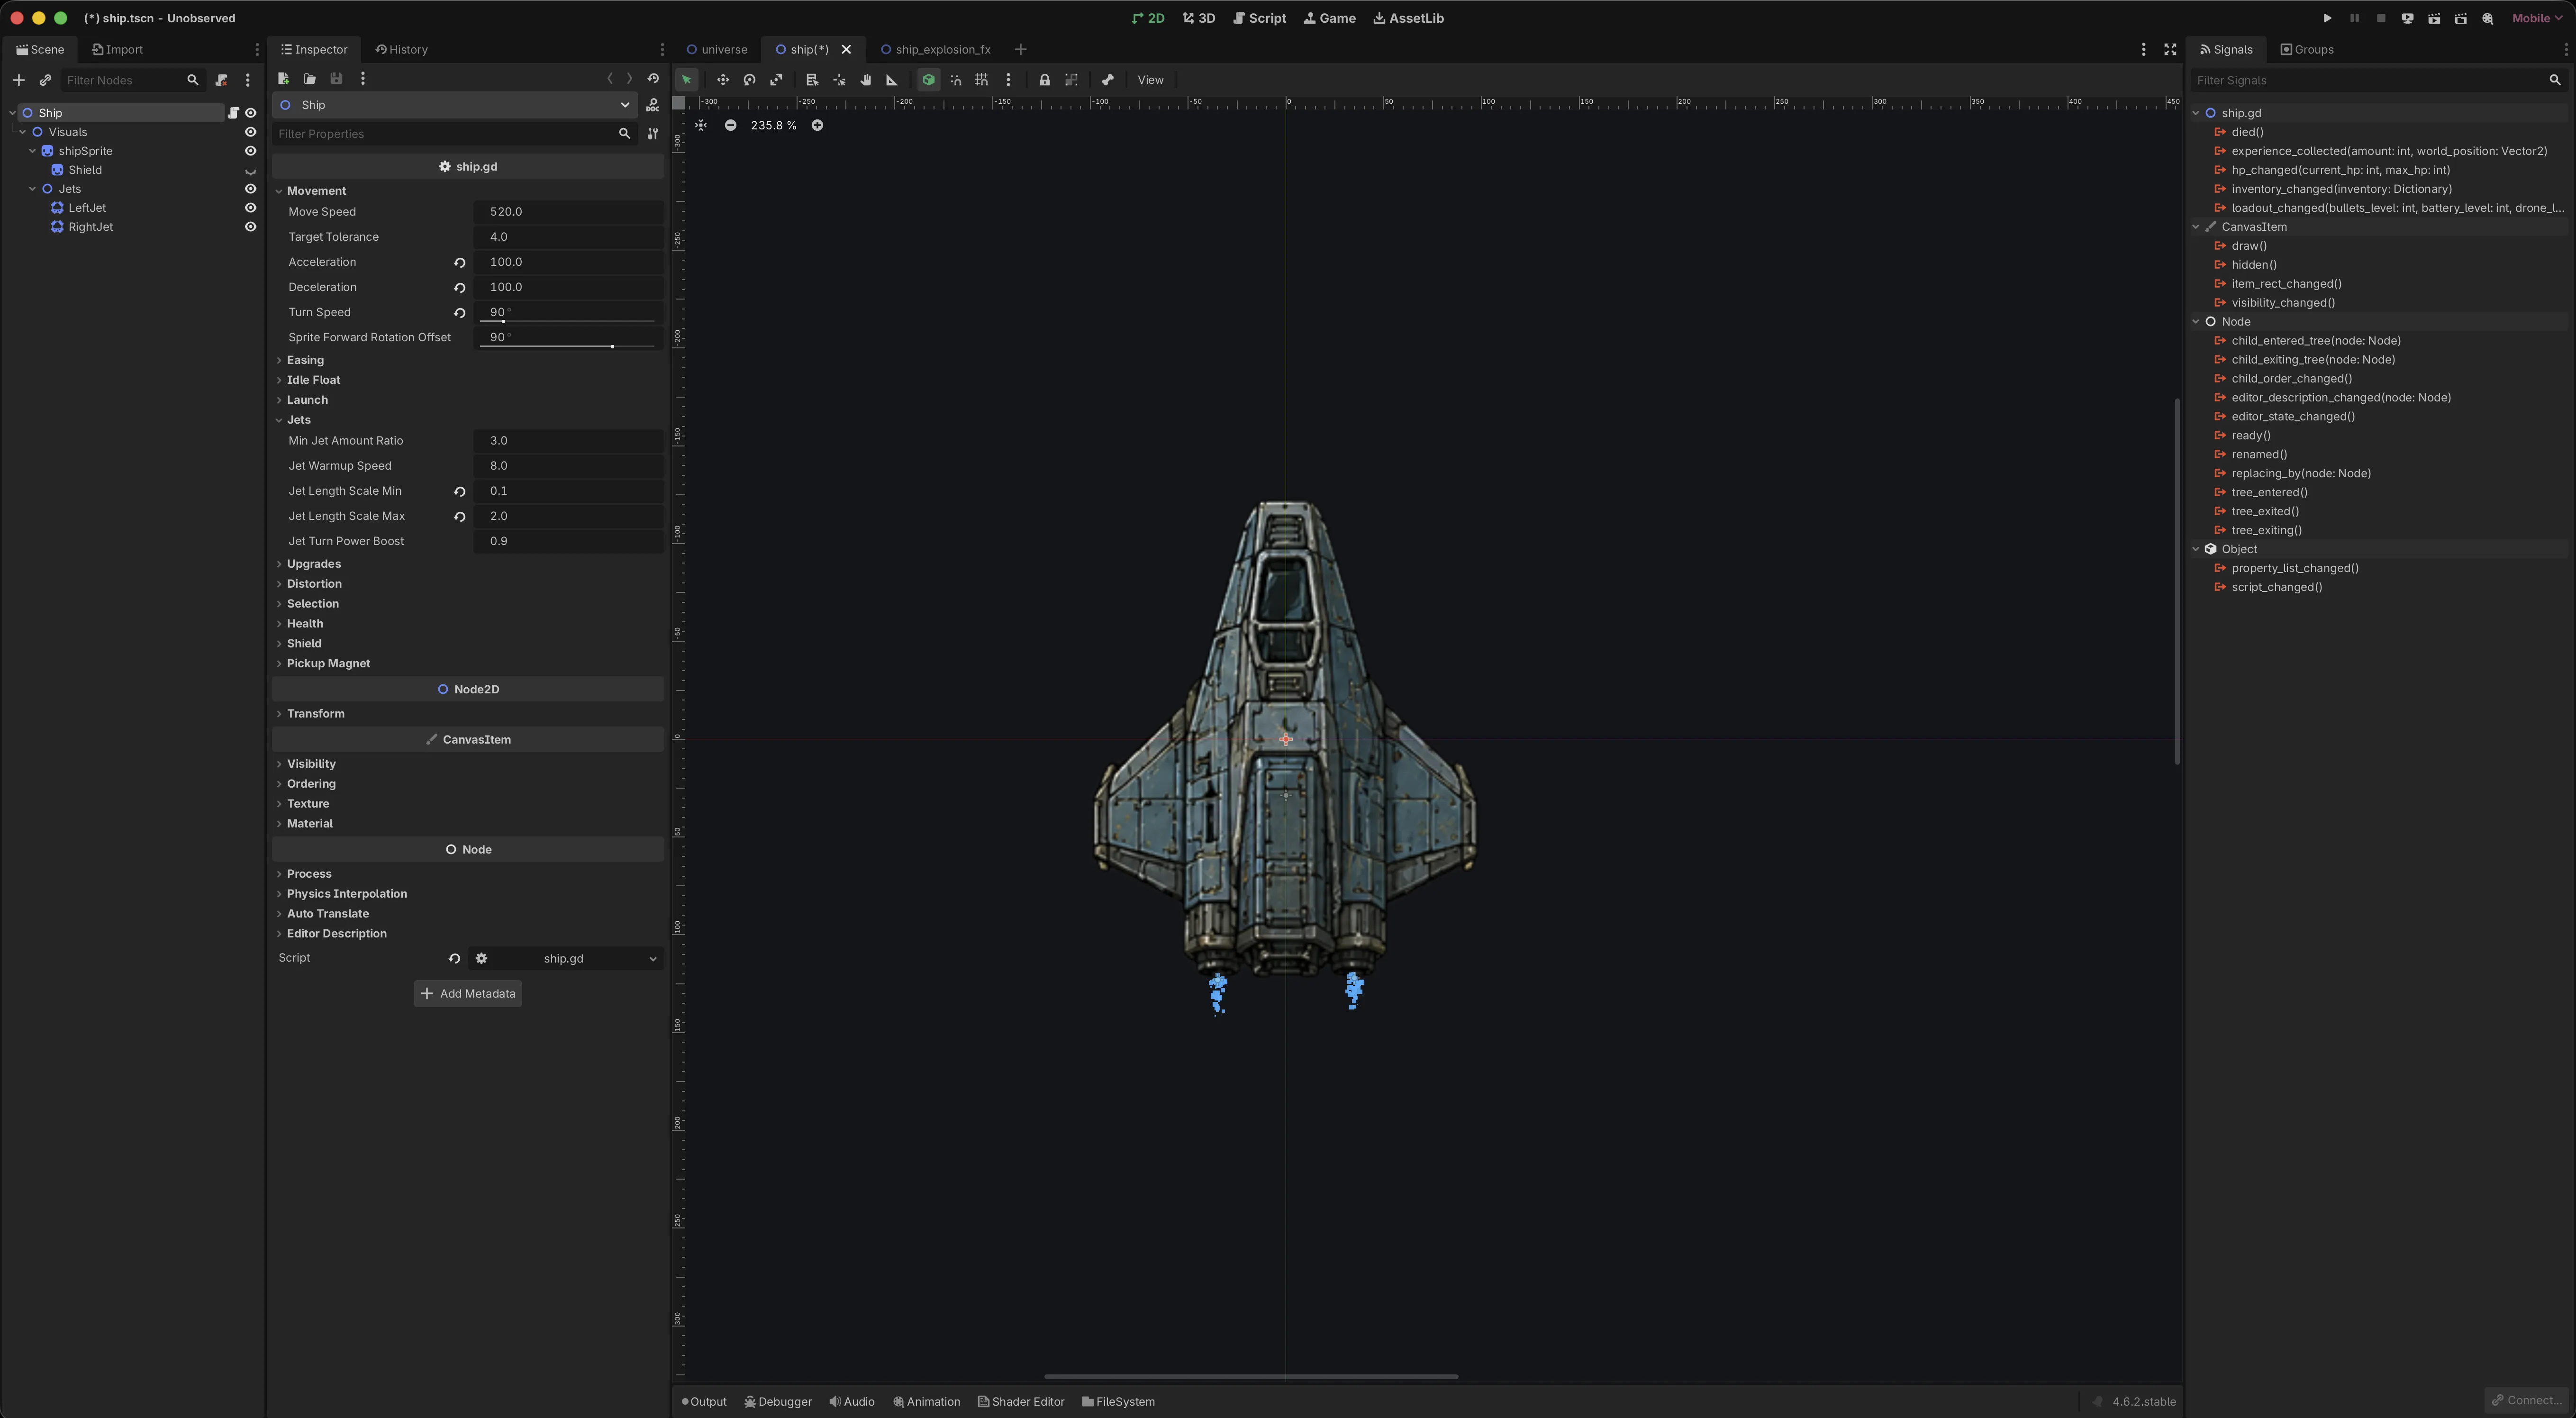The width and height of the screenshot is (2576, 1418).
Task: Open the AssetLib workspace
Action: (x=1408, y=18)
